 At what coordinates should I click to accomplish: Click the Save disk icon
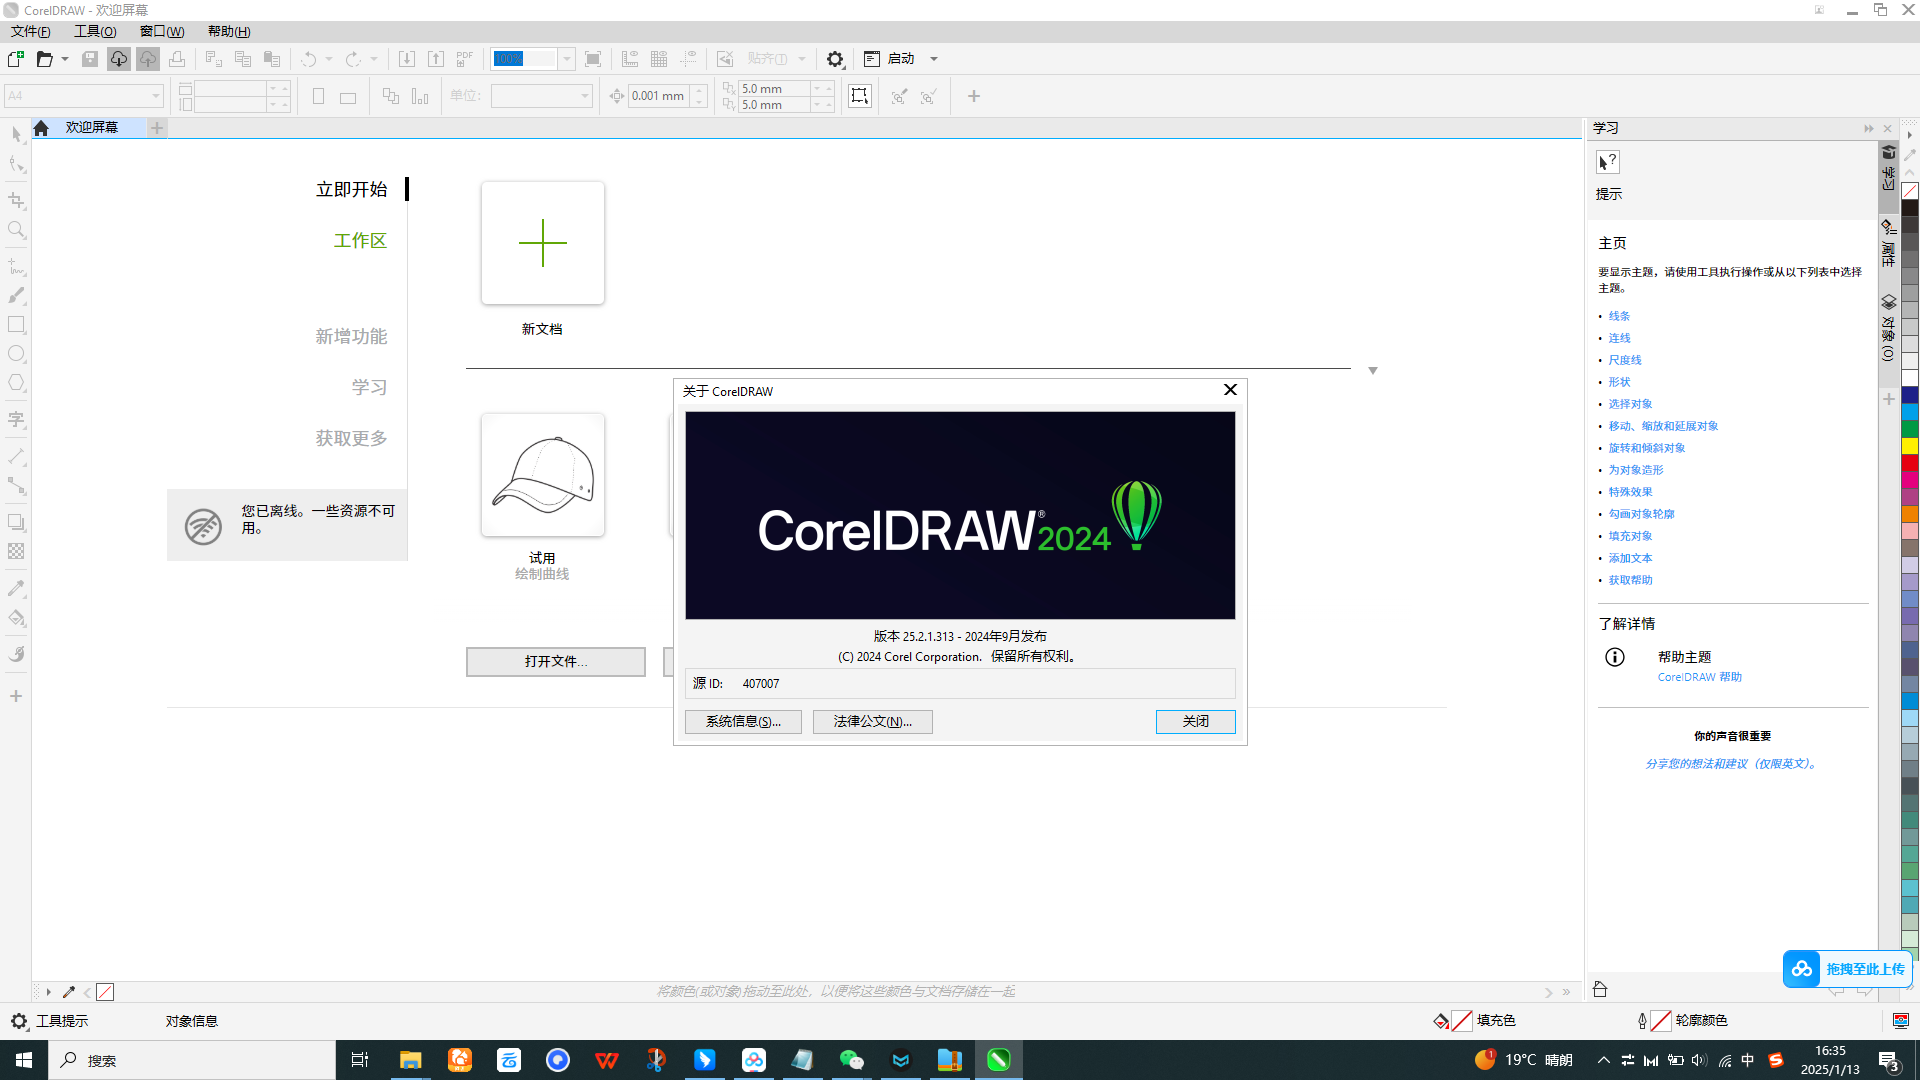tap(90, 59)
